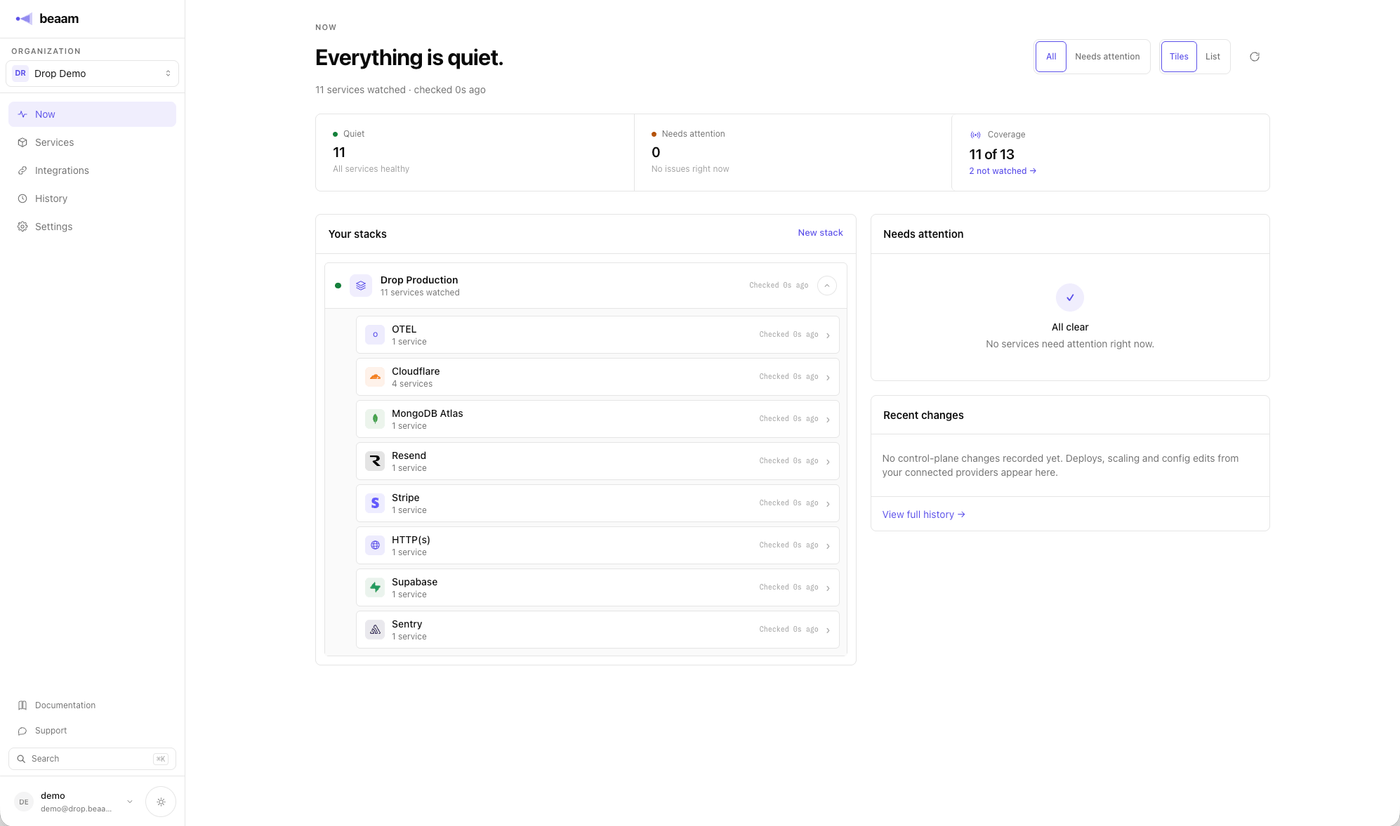Screen dimensions: 1400x826
Task: Click the HTTP(s) globe icon
Action: (x=375, y=545)
